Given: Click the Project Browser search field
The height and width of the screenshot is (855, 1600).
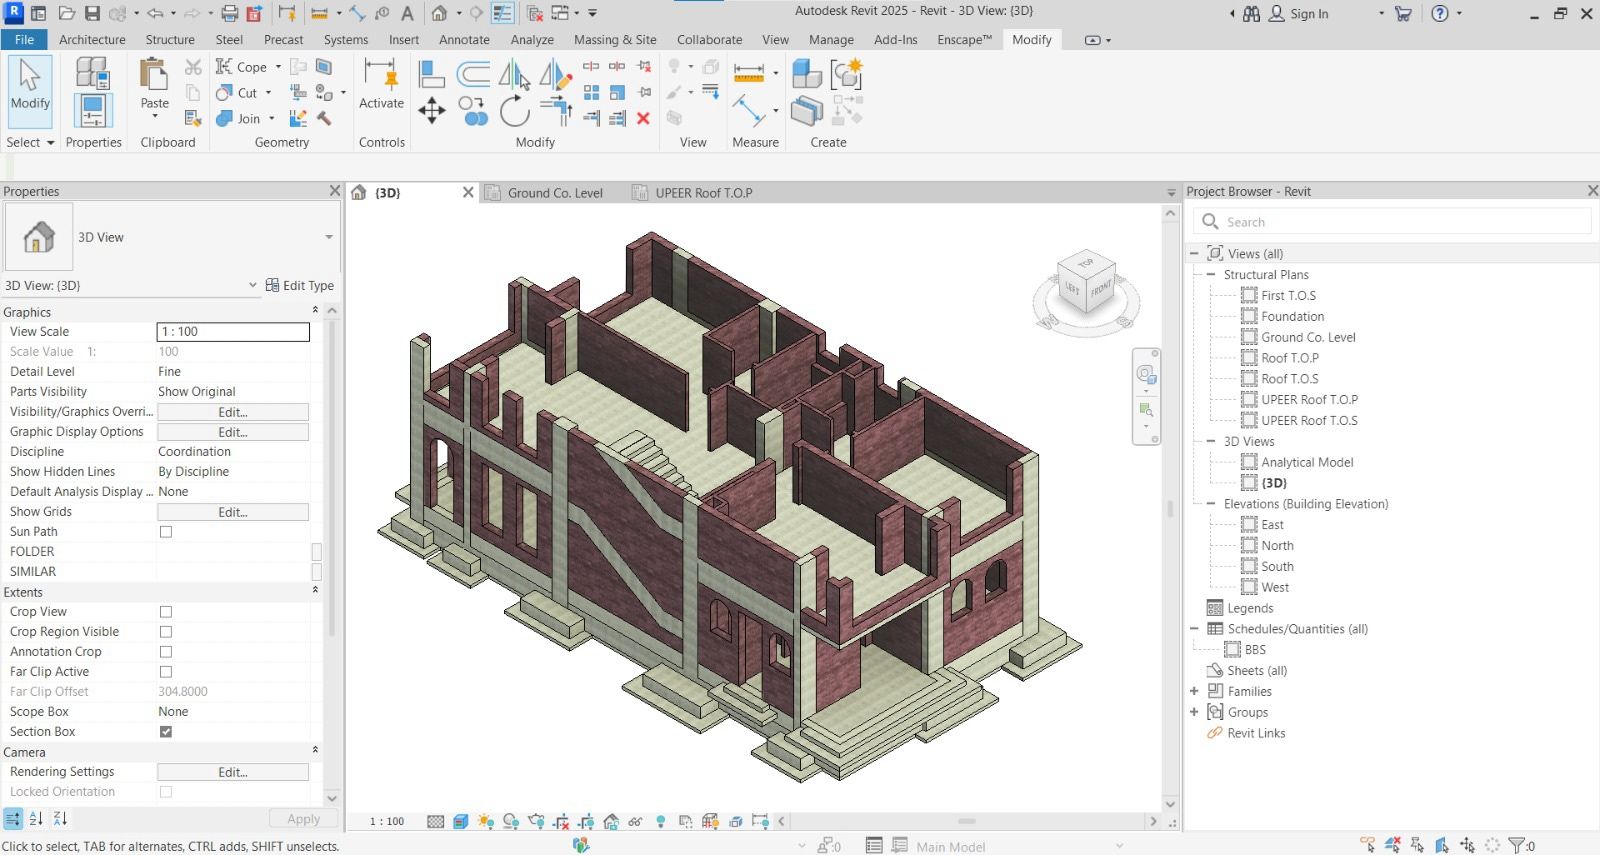Looking at the screenshot, I should pyautogui.click(x=1392, y=222).
